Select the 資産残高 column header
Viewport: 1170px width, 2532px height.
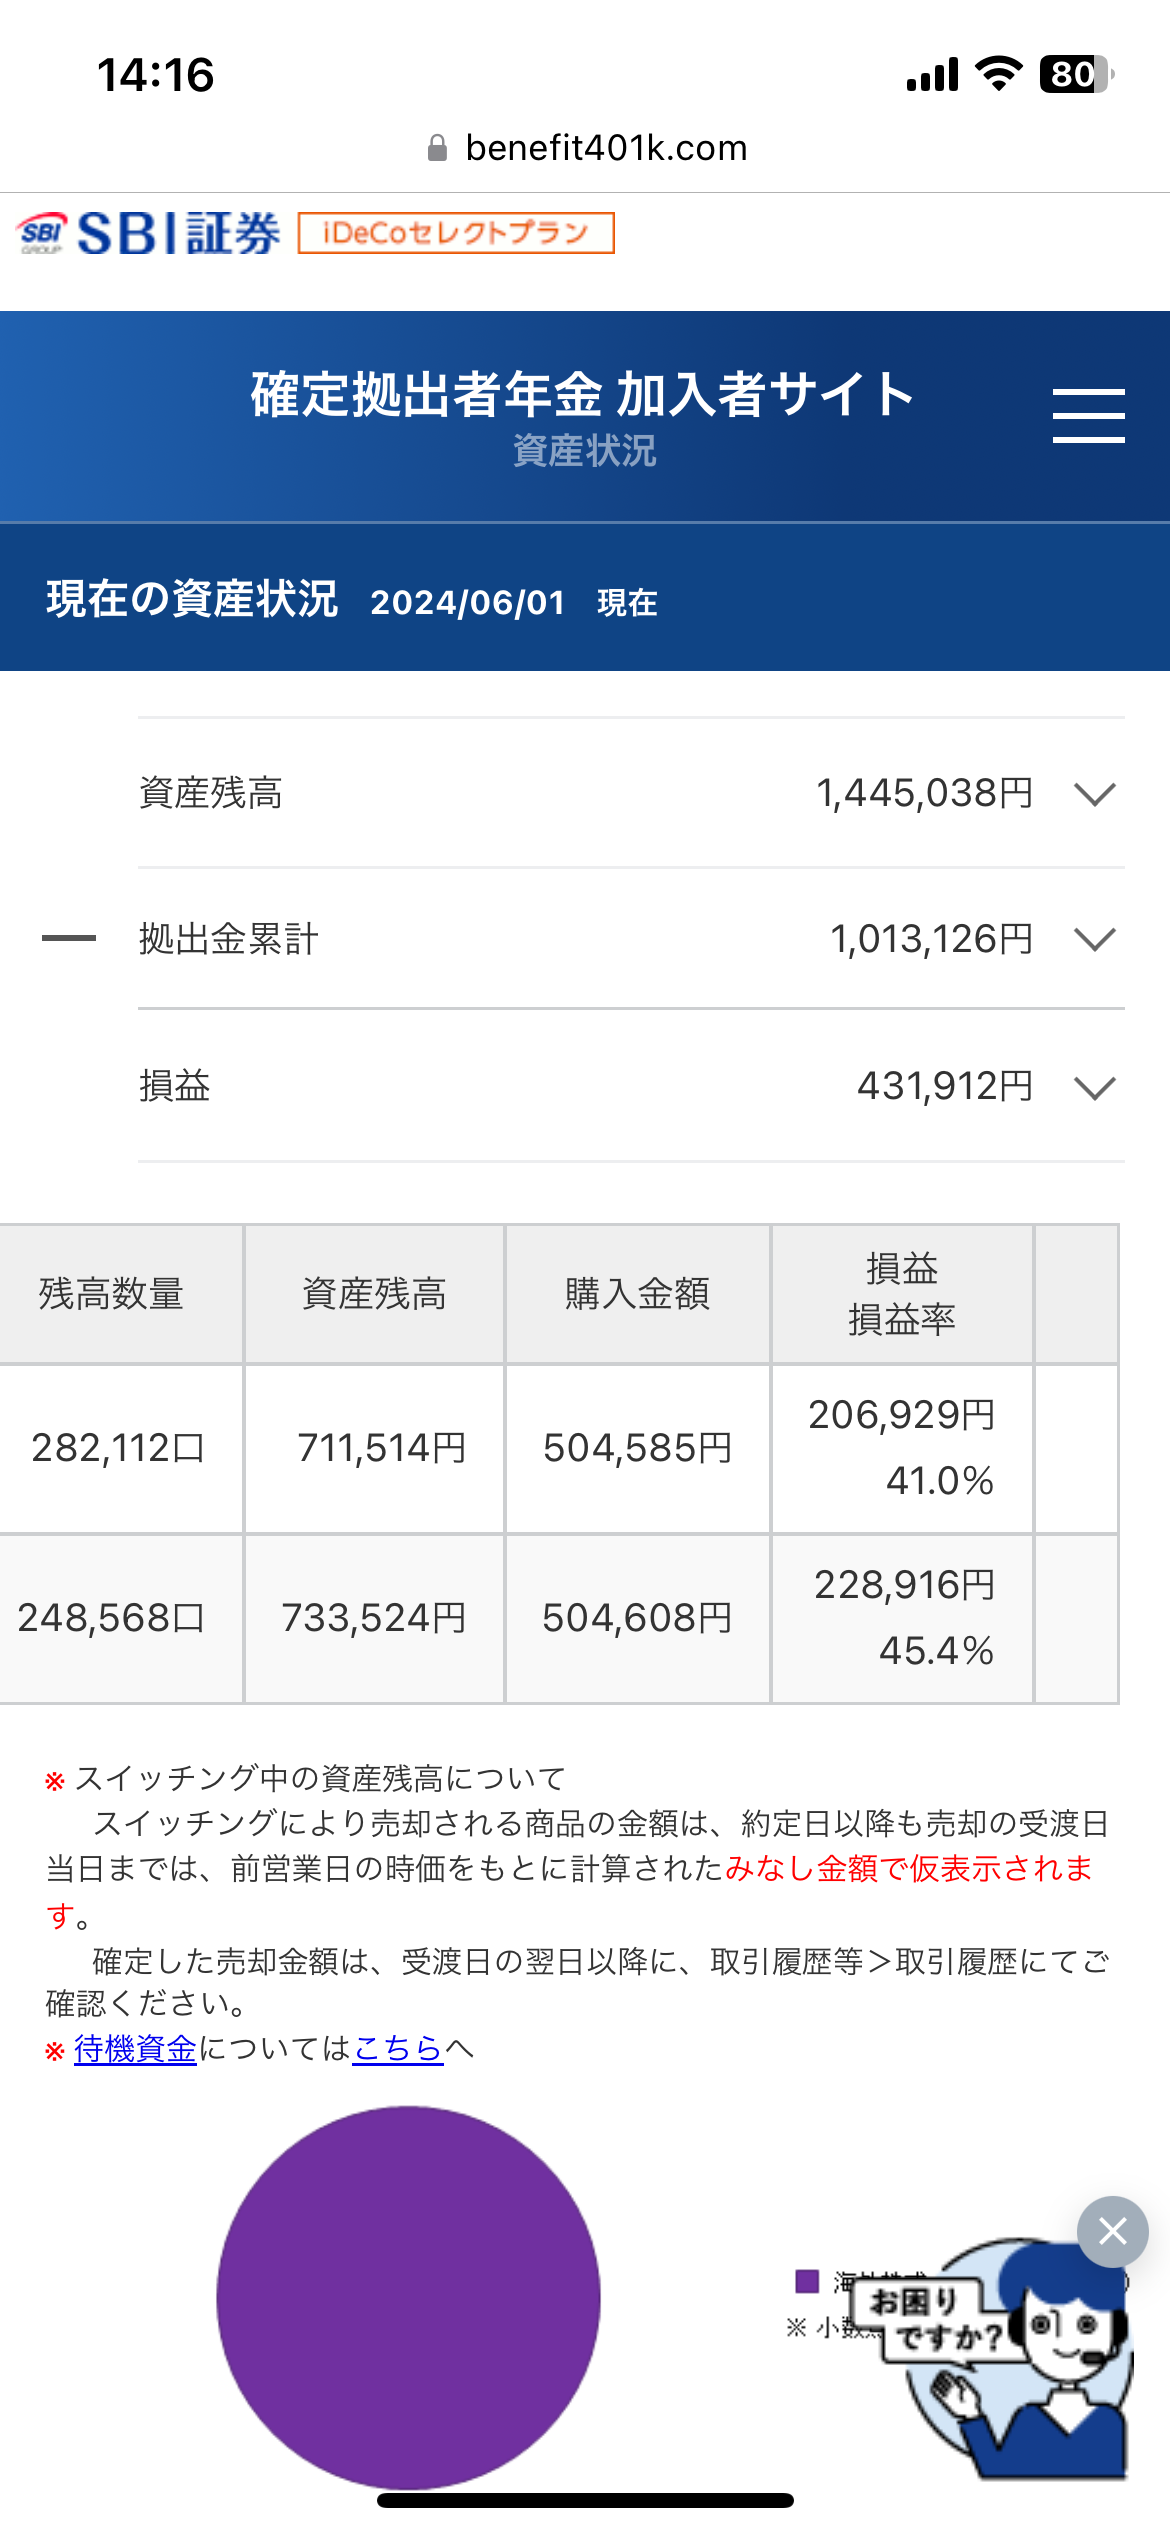click(x=374, y=1294)
